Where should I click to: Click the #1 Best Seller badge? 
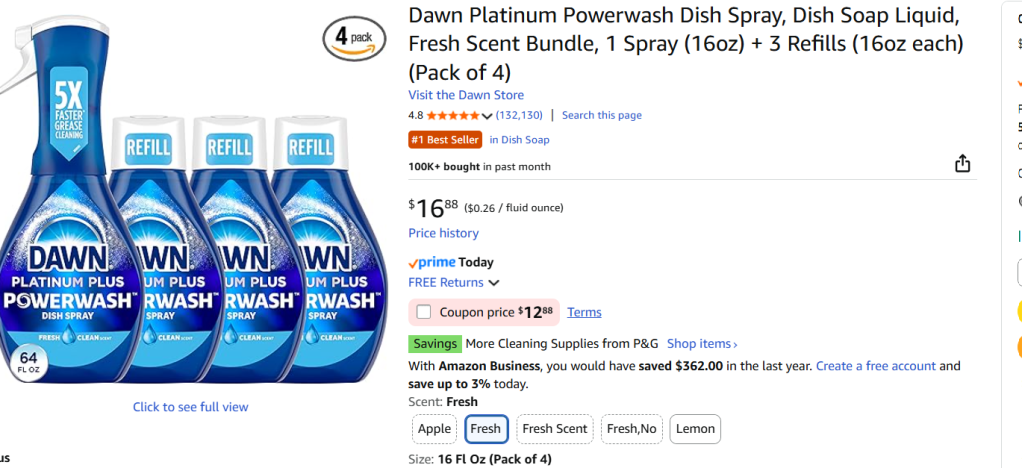click(445, 140)
